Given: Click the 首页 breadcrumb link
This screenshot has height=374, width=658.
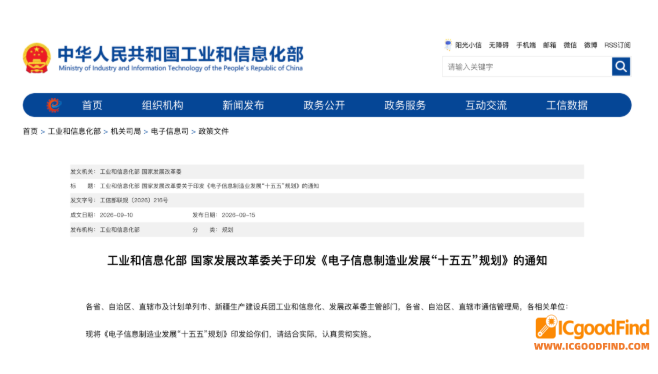Looking at the screenshot, I should 30,131.
